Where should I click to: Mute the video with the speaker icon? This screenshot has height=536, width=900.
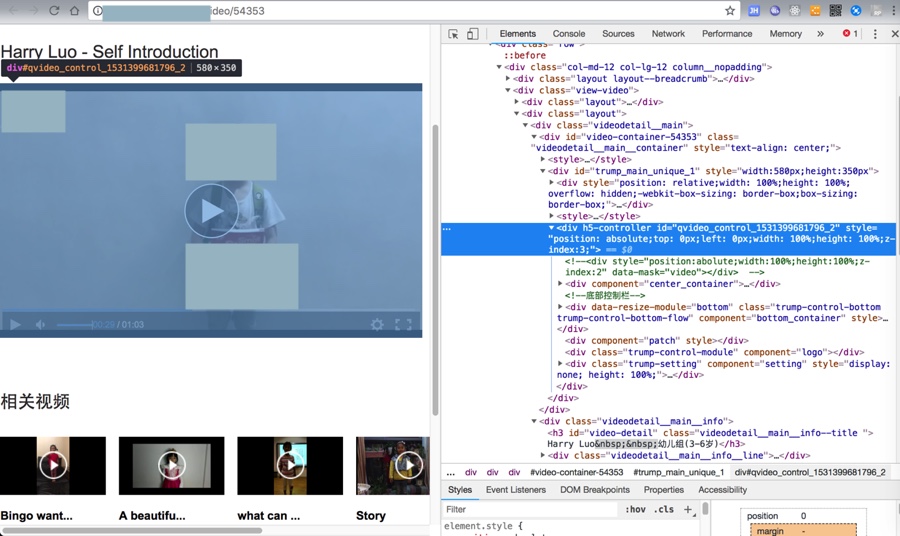pyautogui.click(x=41, y=325)
